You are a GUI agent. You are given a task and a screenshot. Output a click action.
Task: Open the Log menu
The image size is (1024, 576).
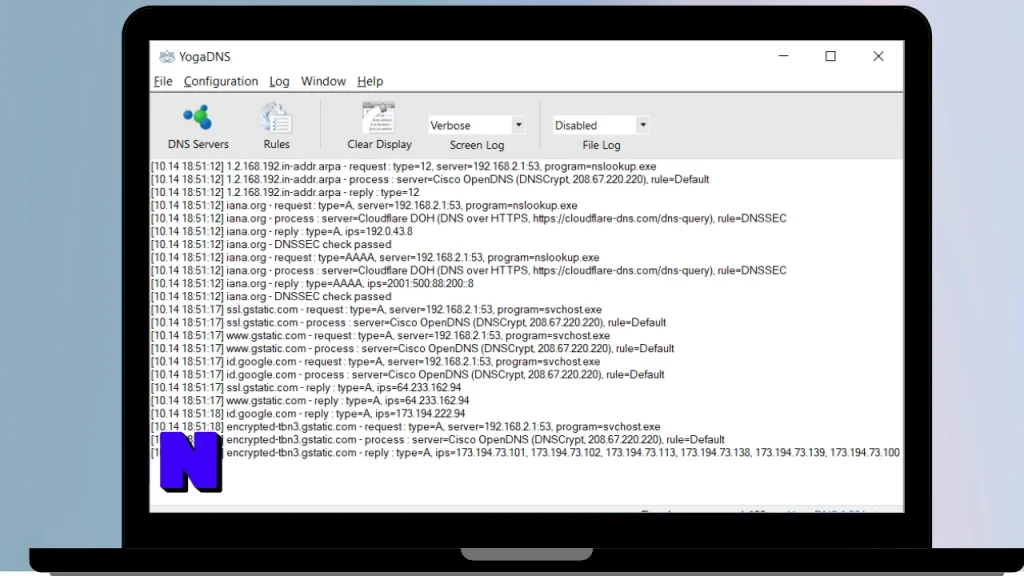(279, 82)
